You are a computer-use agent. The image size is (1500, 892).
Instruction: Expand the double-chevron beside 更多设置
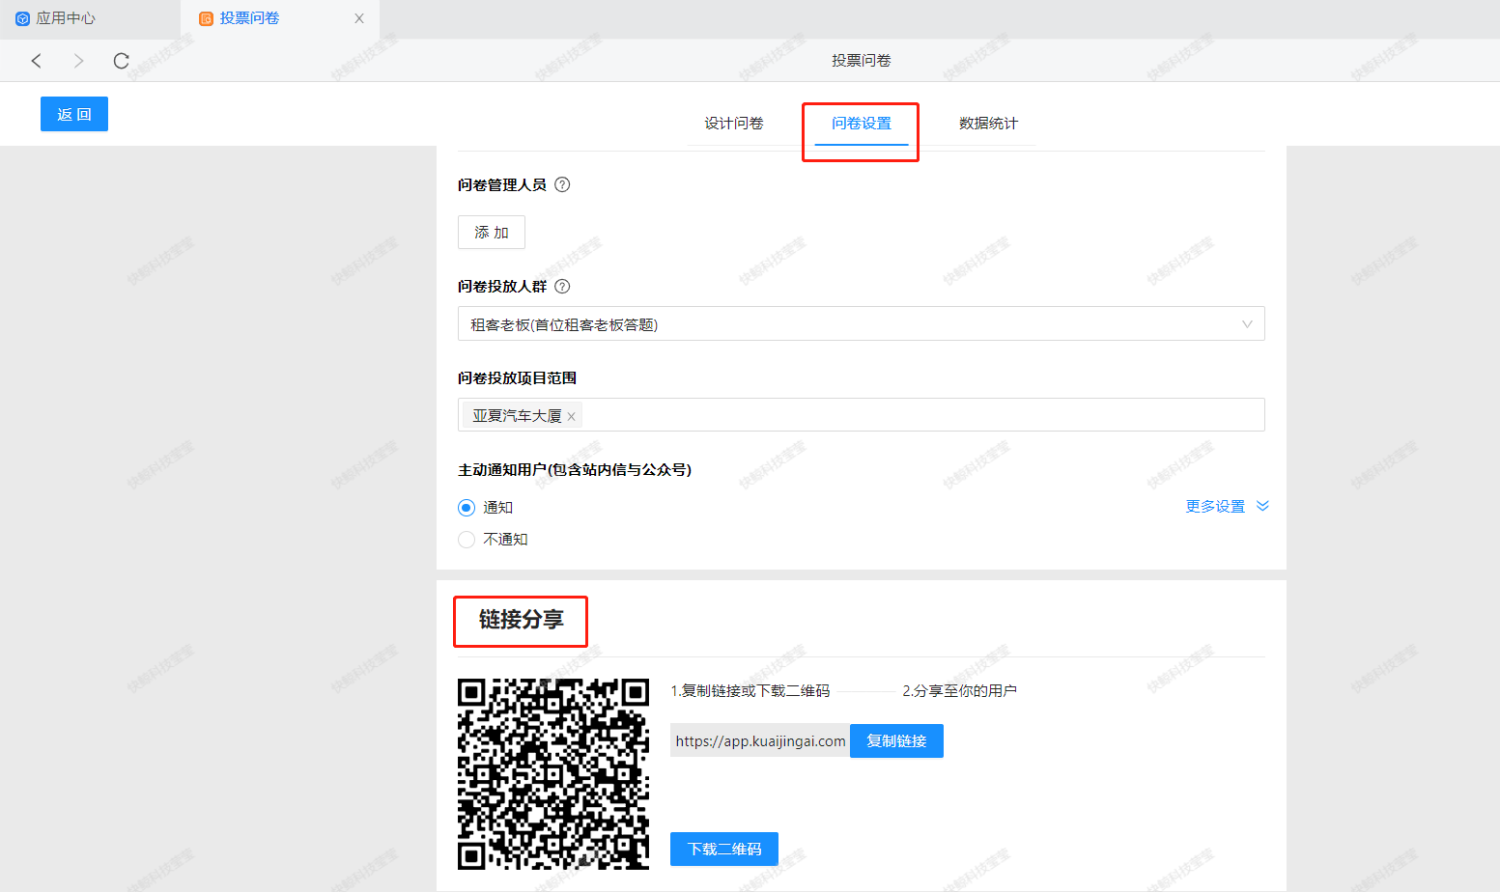tap(1262, 506)
